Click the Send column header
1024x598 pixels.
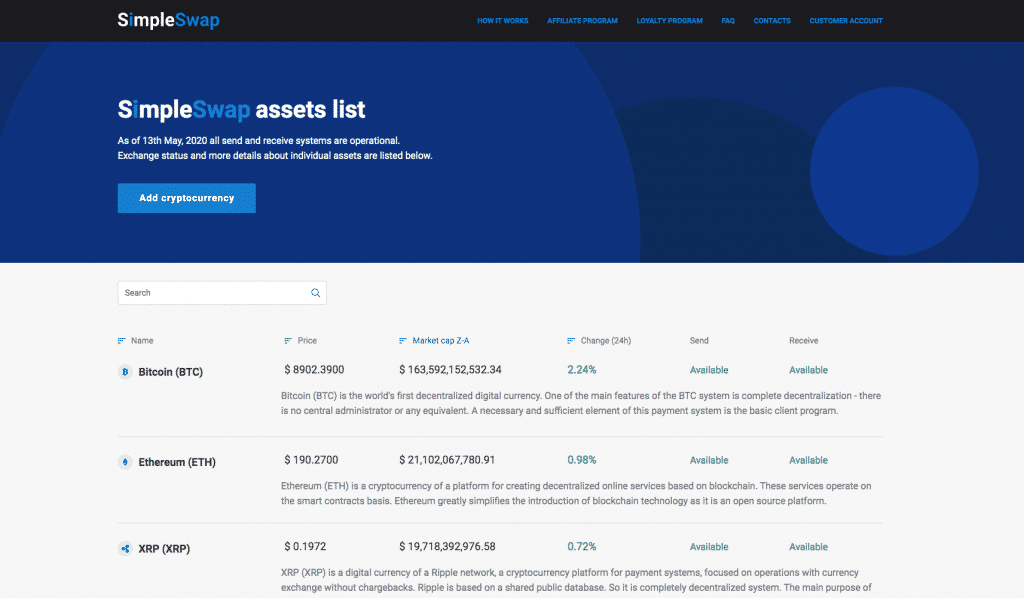click(699, 341)
